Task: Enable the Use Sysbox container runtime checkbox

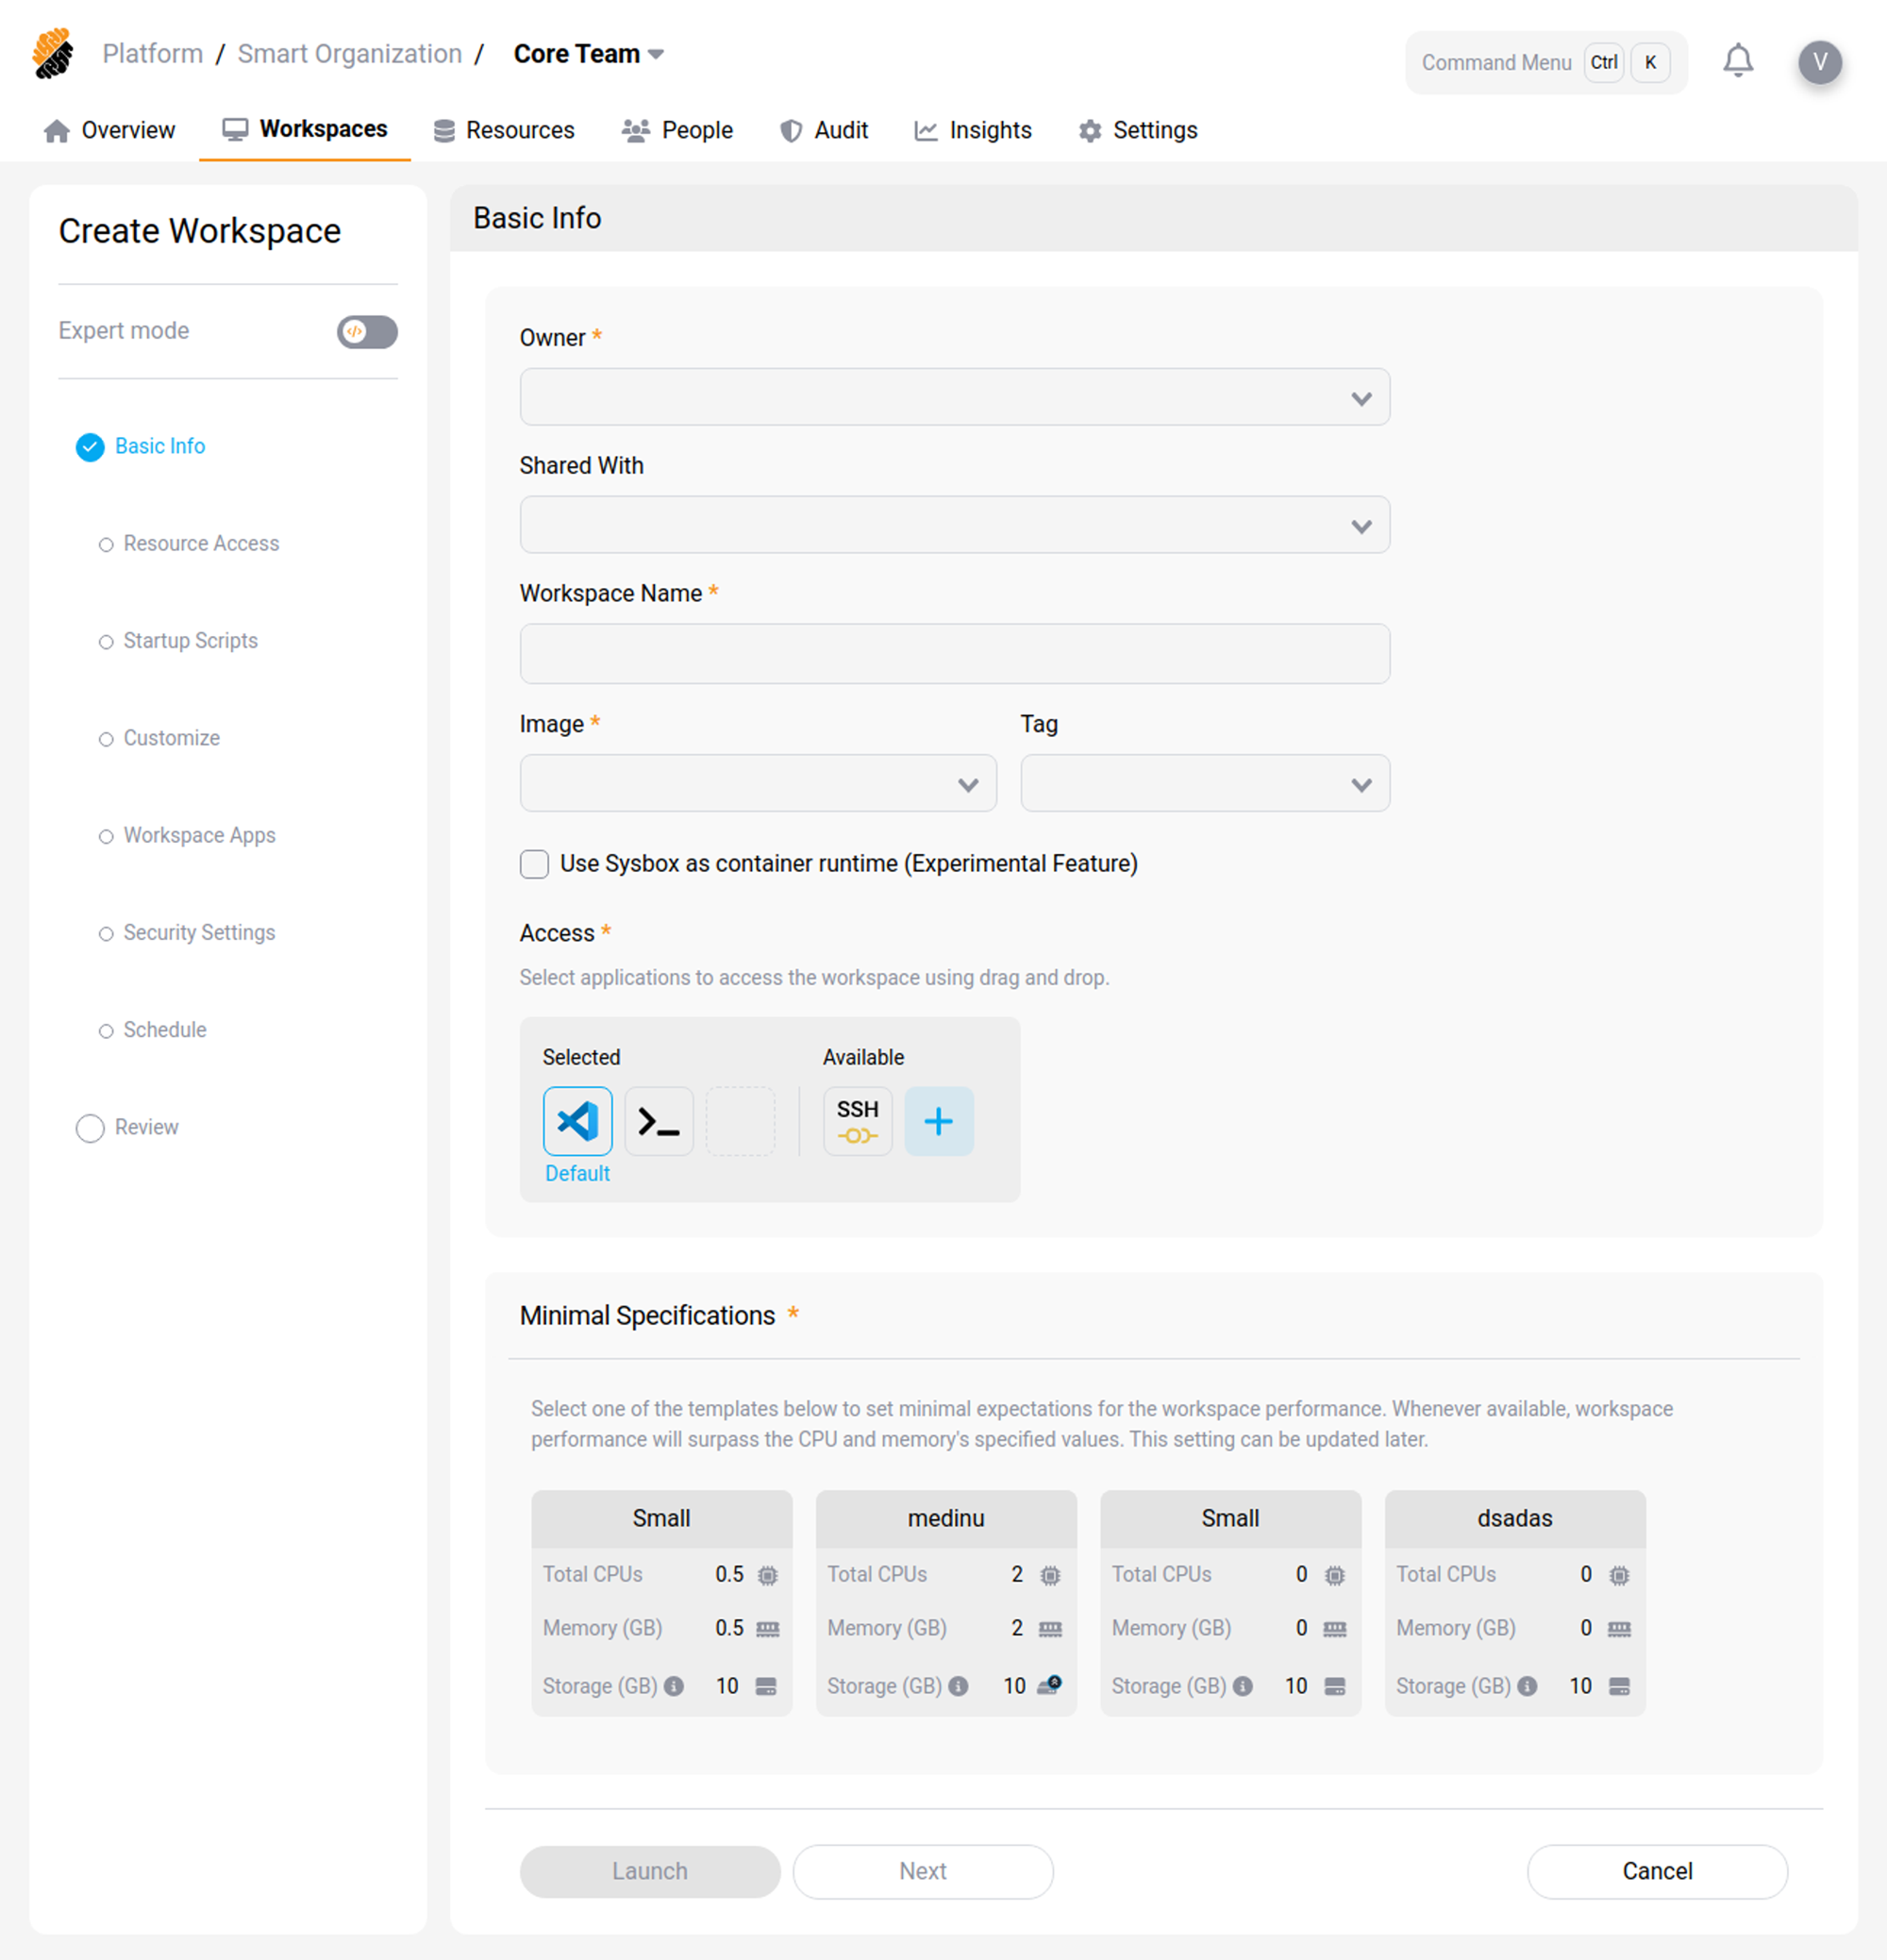Action: point(534,864)
